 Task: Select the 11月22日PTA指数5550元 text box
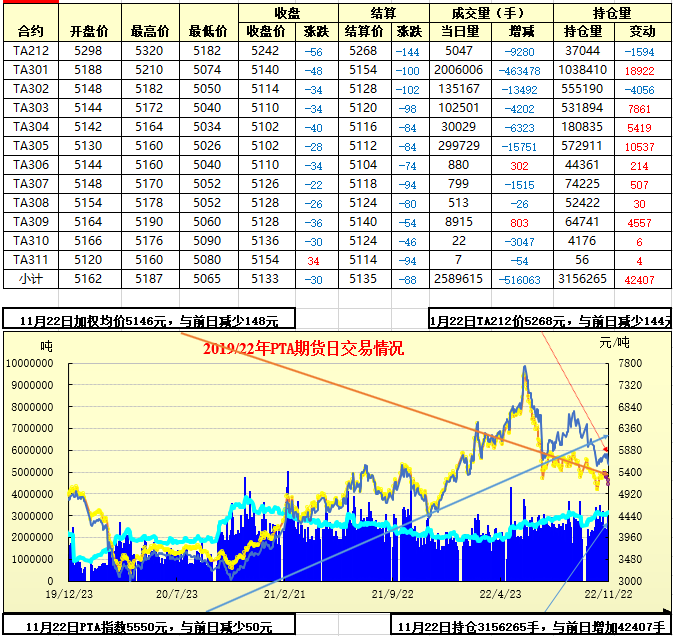(x=150, y=626)
